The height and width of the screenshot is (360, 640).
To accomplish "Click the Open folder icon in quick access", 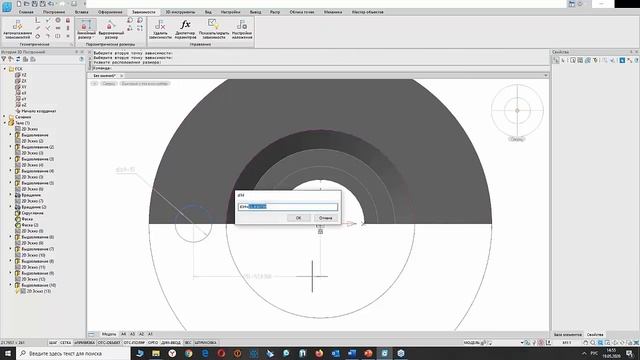I will tap(27, 4).
